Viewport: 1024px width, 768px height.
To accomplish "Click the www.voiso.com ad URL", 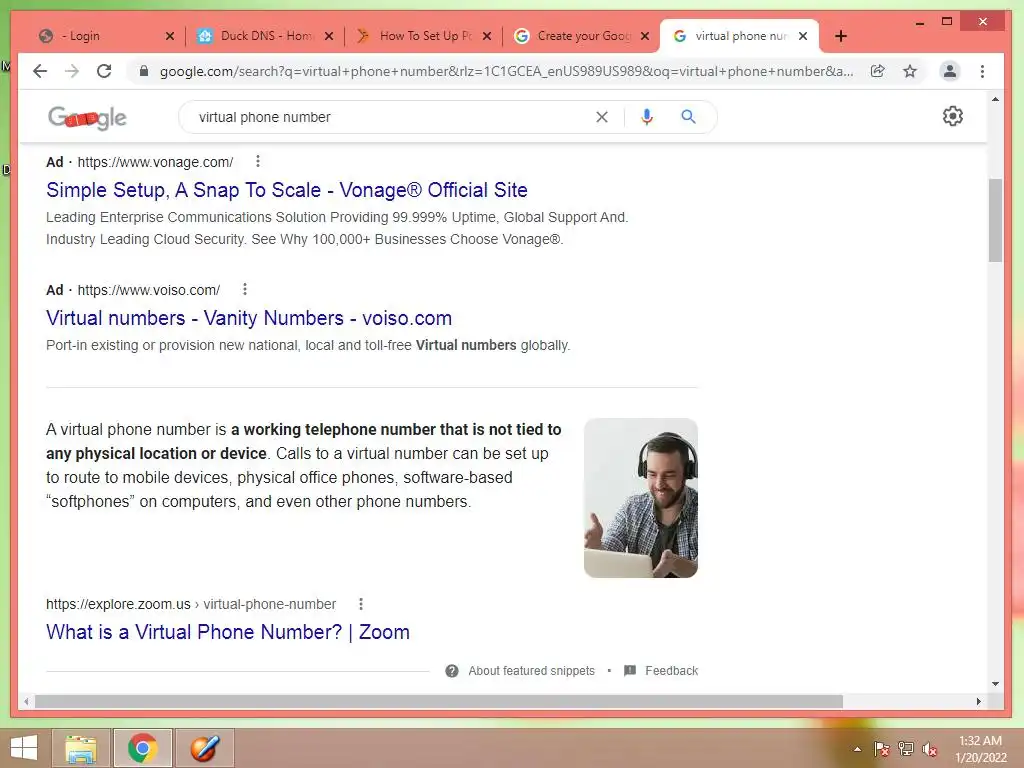I will coord(148,290).
